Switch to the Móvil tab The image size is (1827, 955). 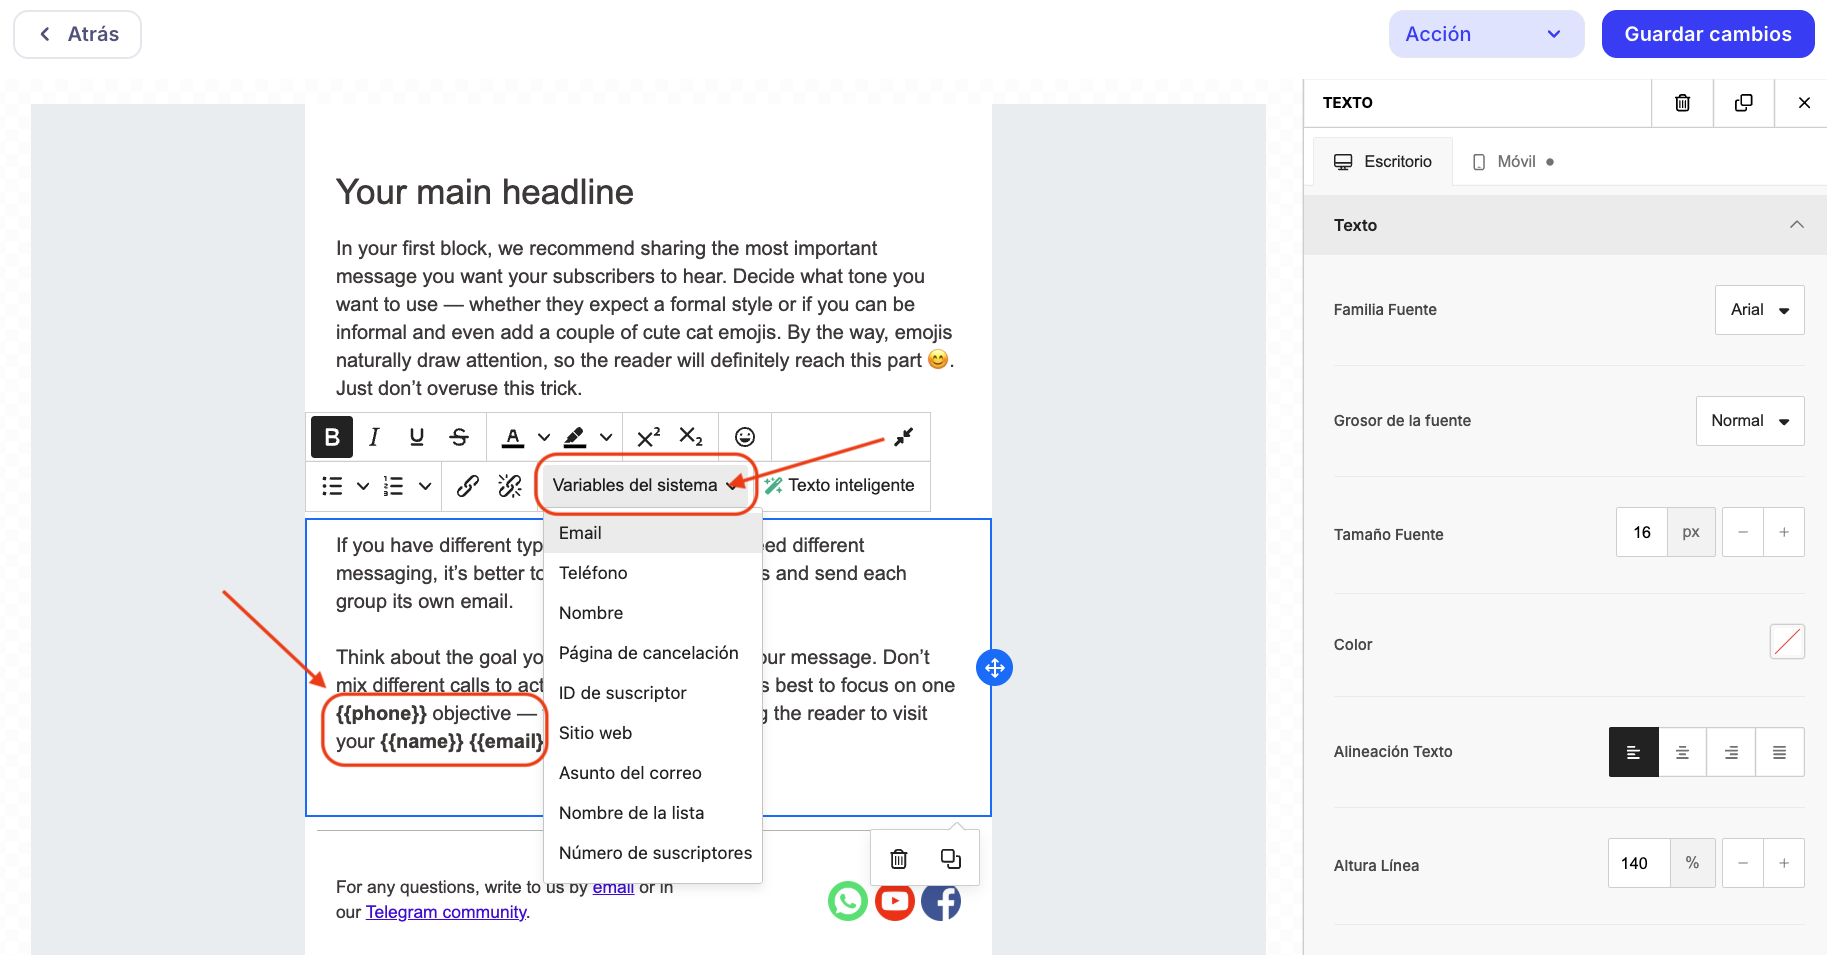click(x=1514, y=162)
